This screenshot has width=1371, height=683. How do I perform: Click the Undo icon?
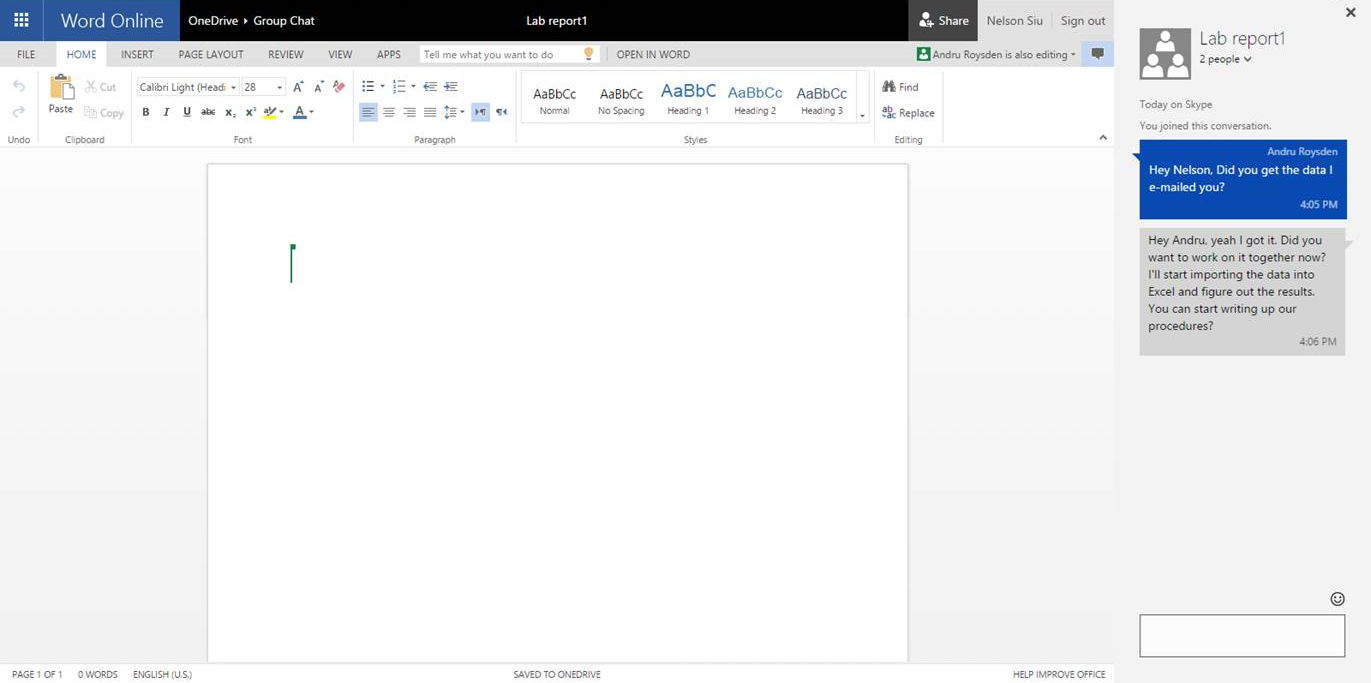[17, 87]
